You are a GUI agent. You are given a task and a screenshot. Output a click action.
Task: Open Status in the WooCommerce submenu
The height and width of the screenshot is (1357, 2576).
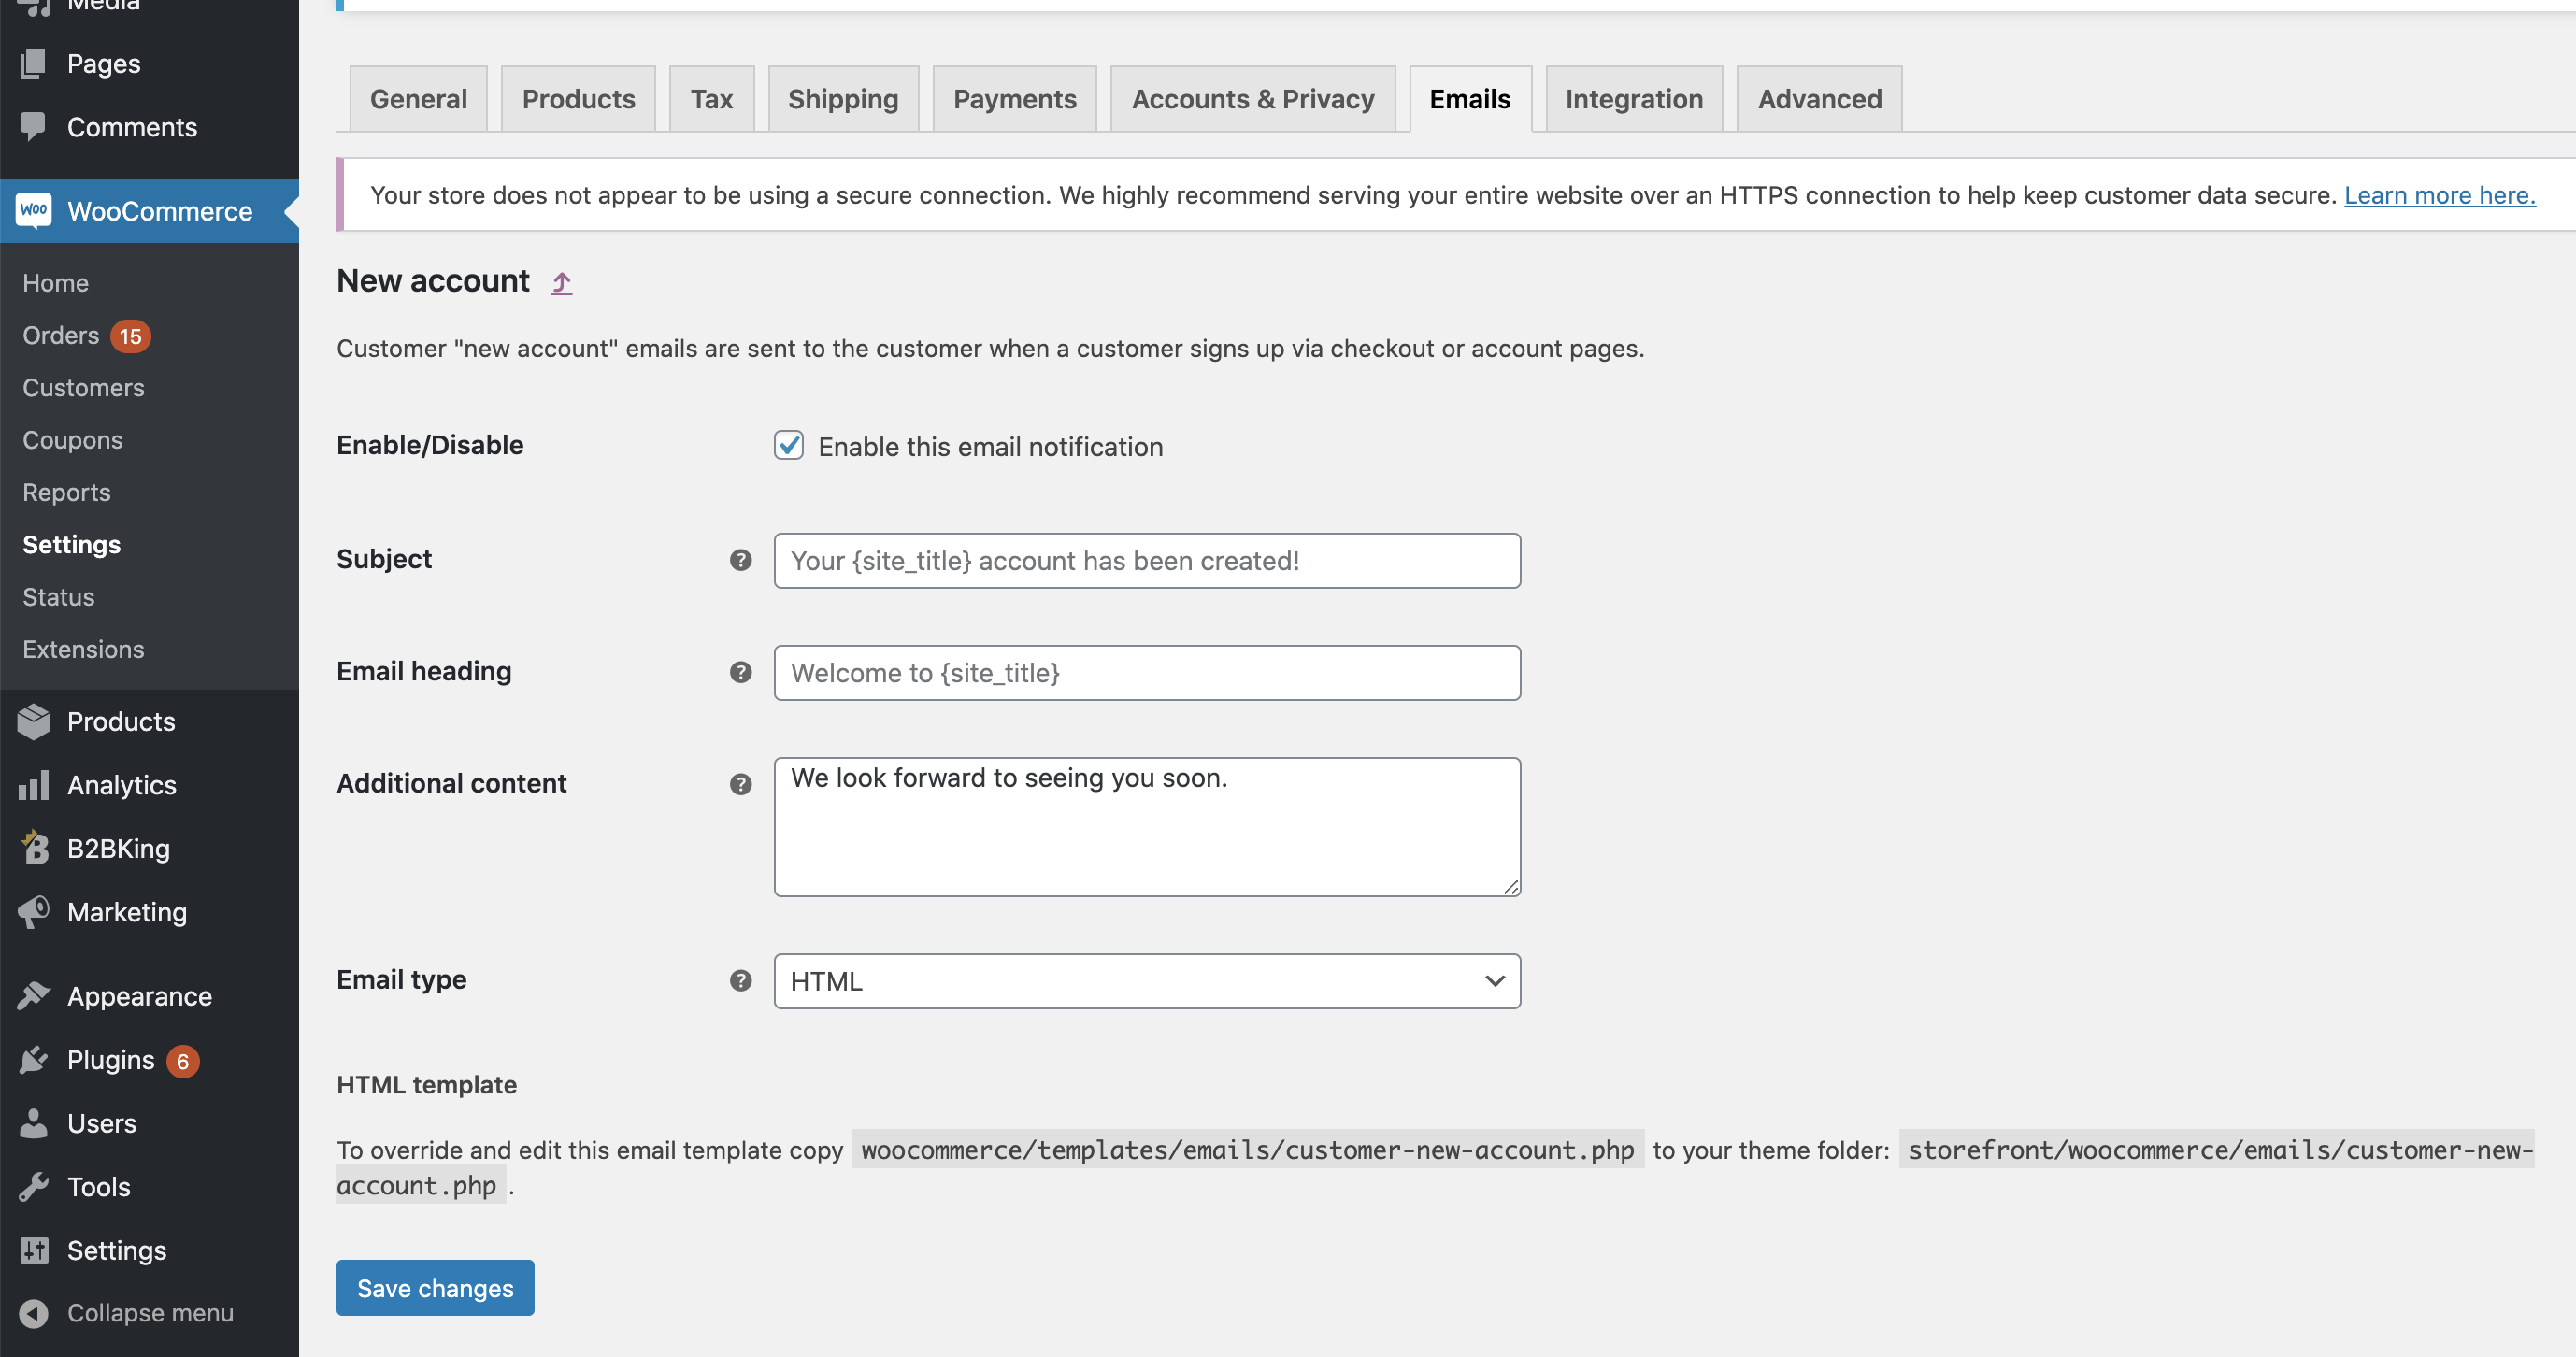point(58,597)
